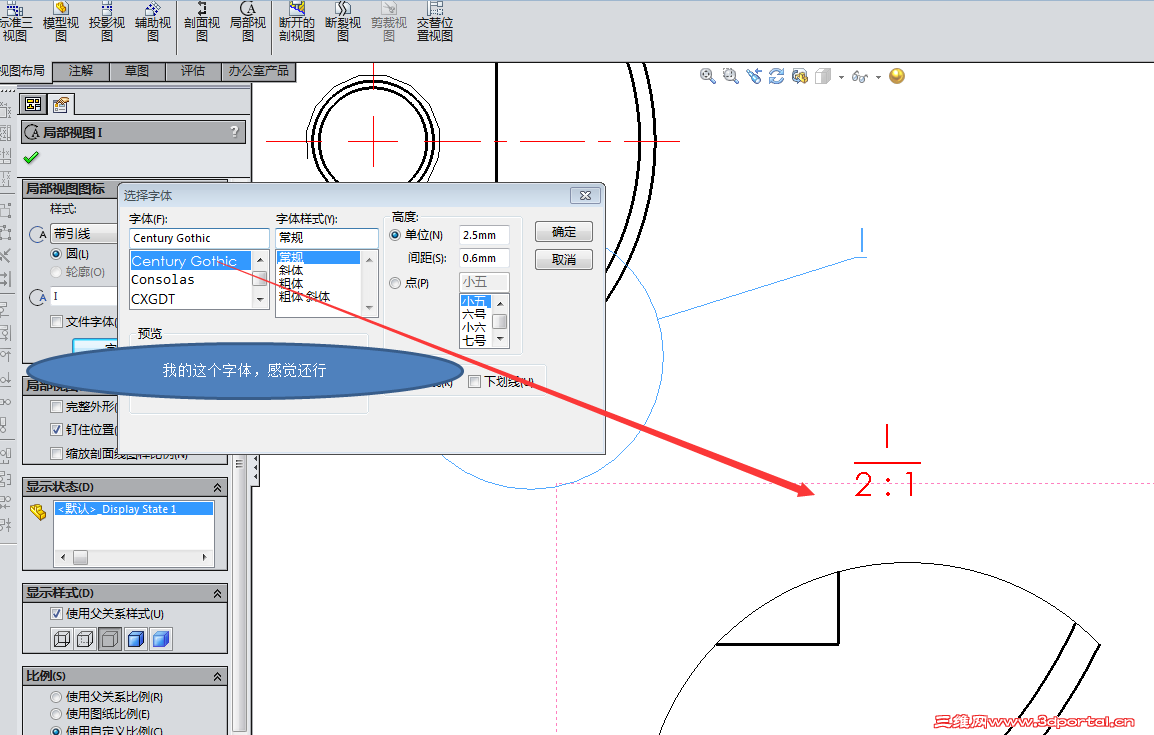Uncheck 使用父关系样式(U) checkbox

[56, 614]
